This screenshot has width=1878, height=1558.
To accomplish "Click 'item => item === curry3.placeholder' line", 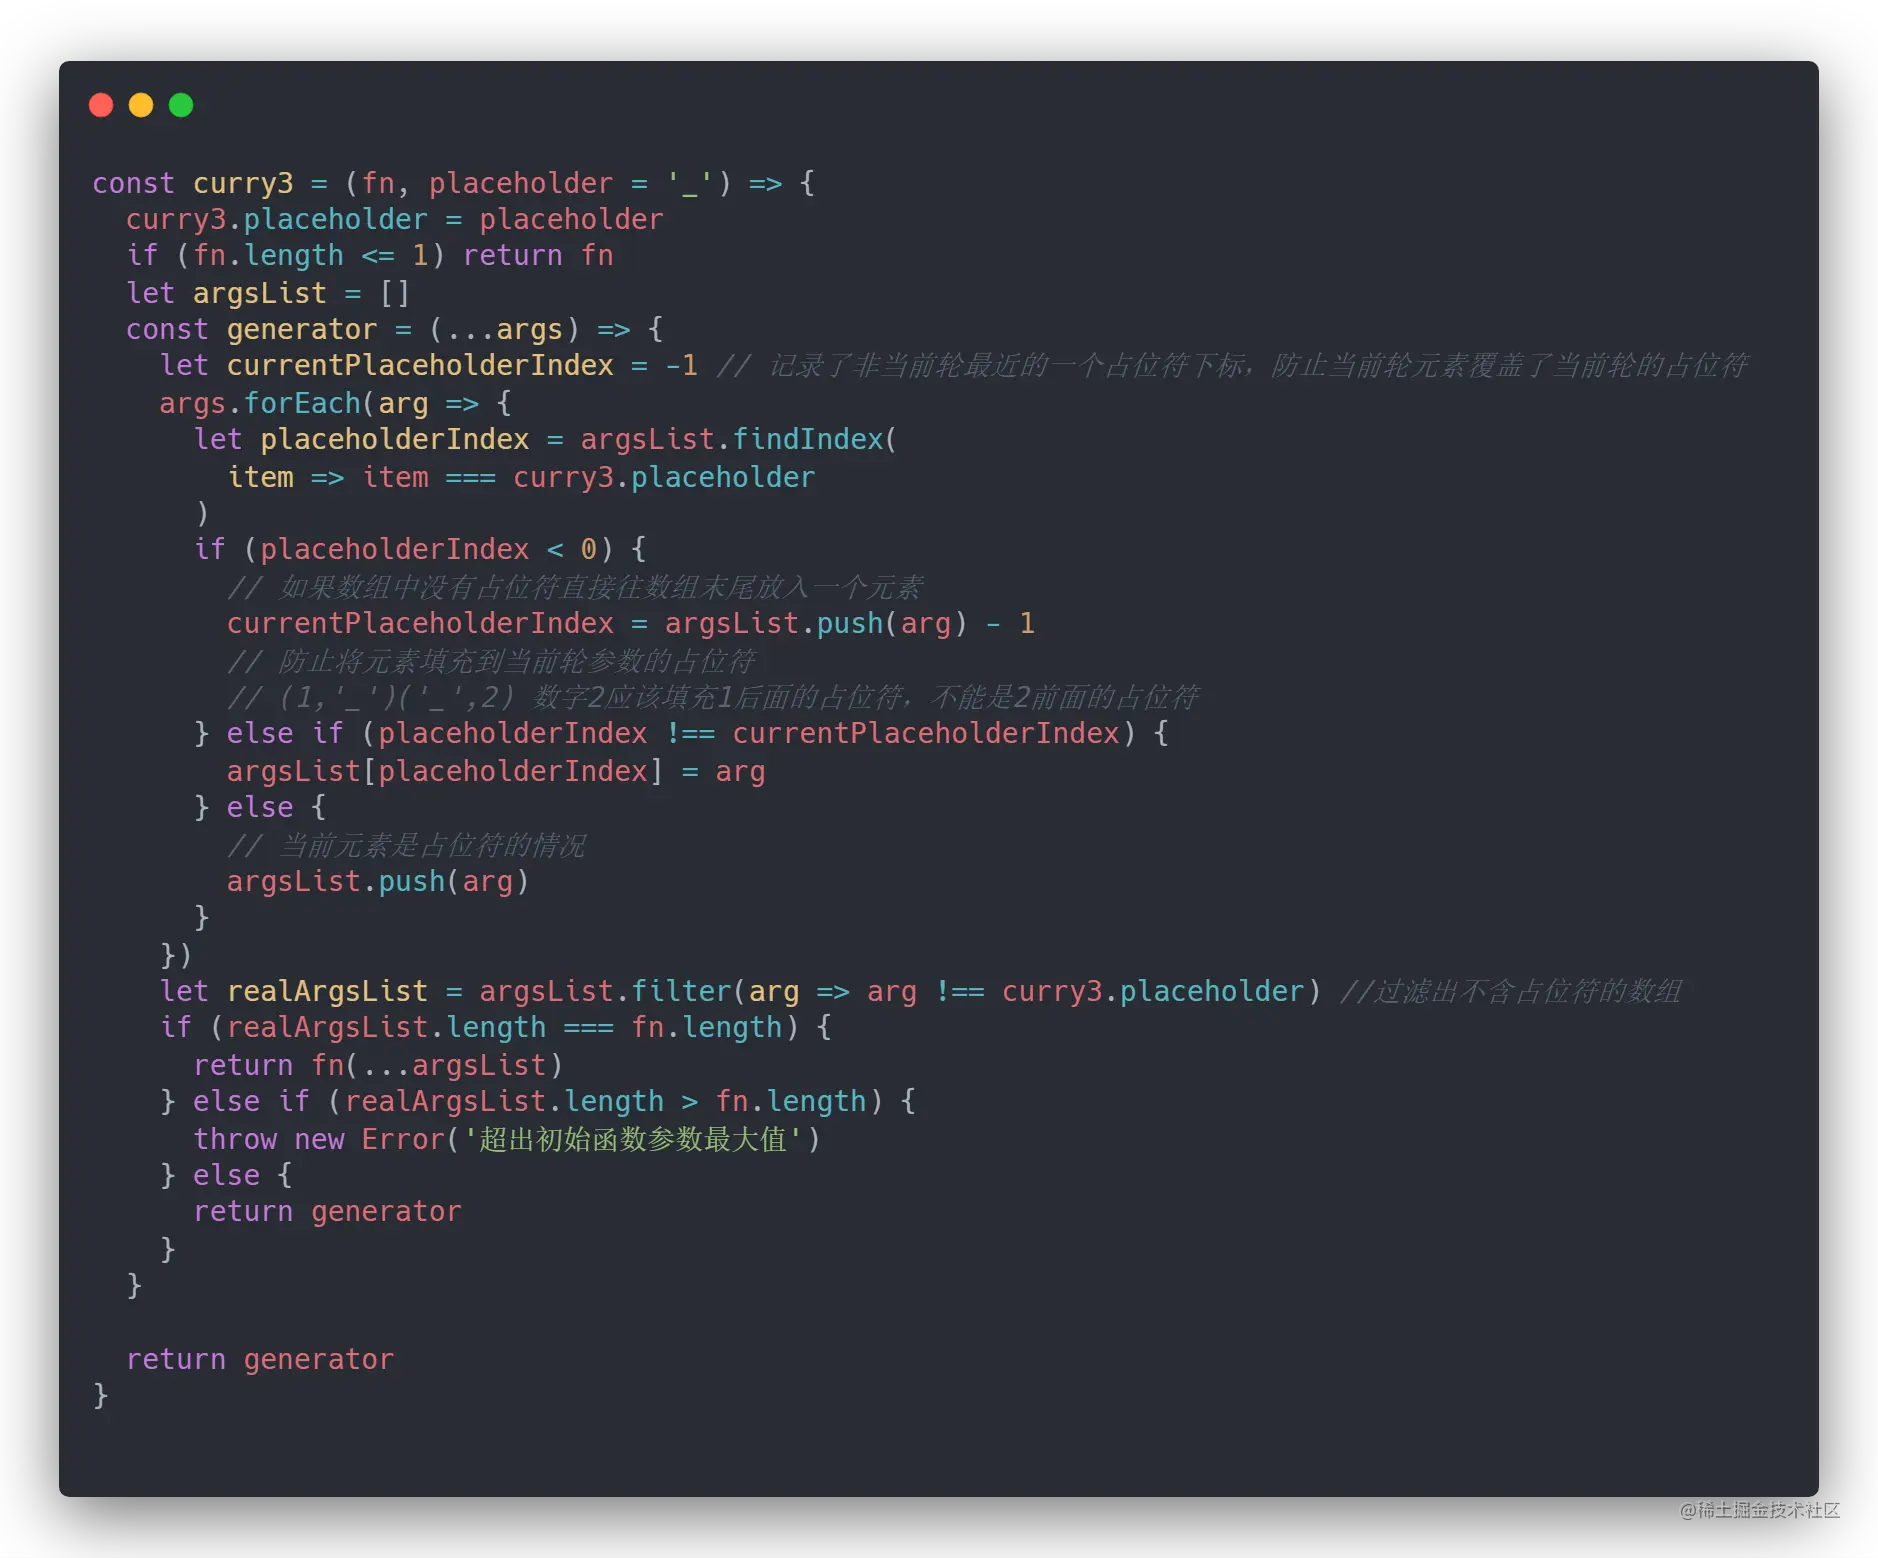I will tap(521, 477).
